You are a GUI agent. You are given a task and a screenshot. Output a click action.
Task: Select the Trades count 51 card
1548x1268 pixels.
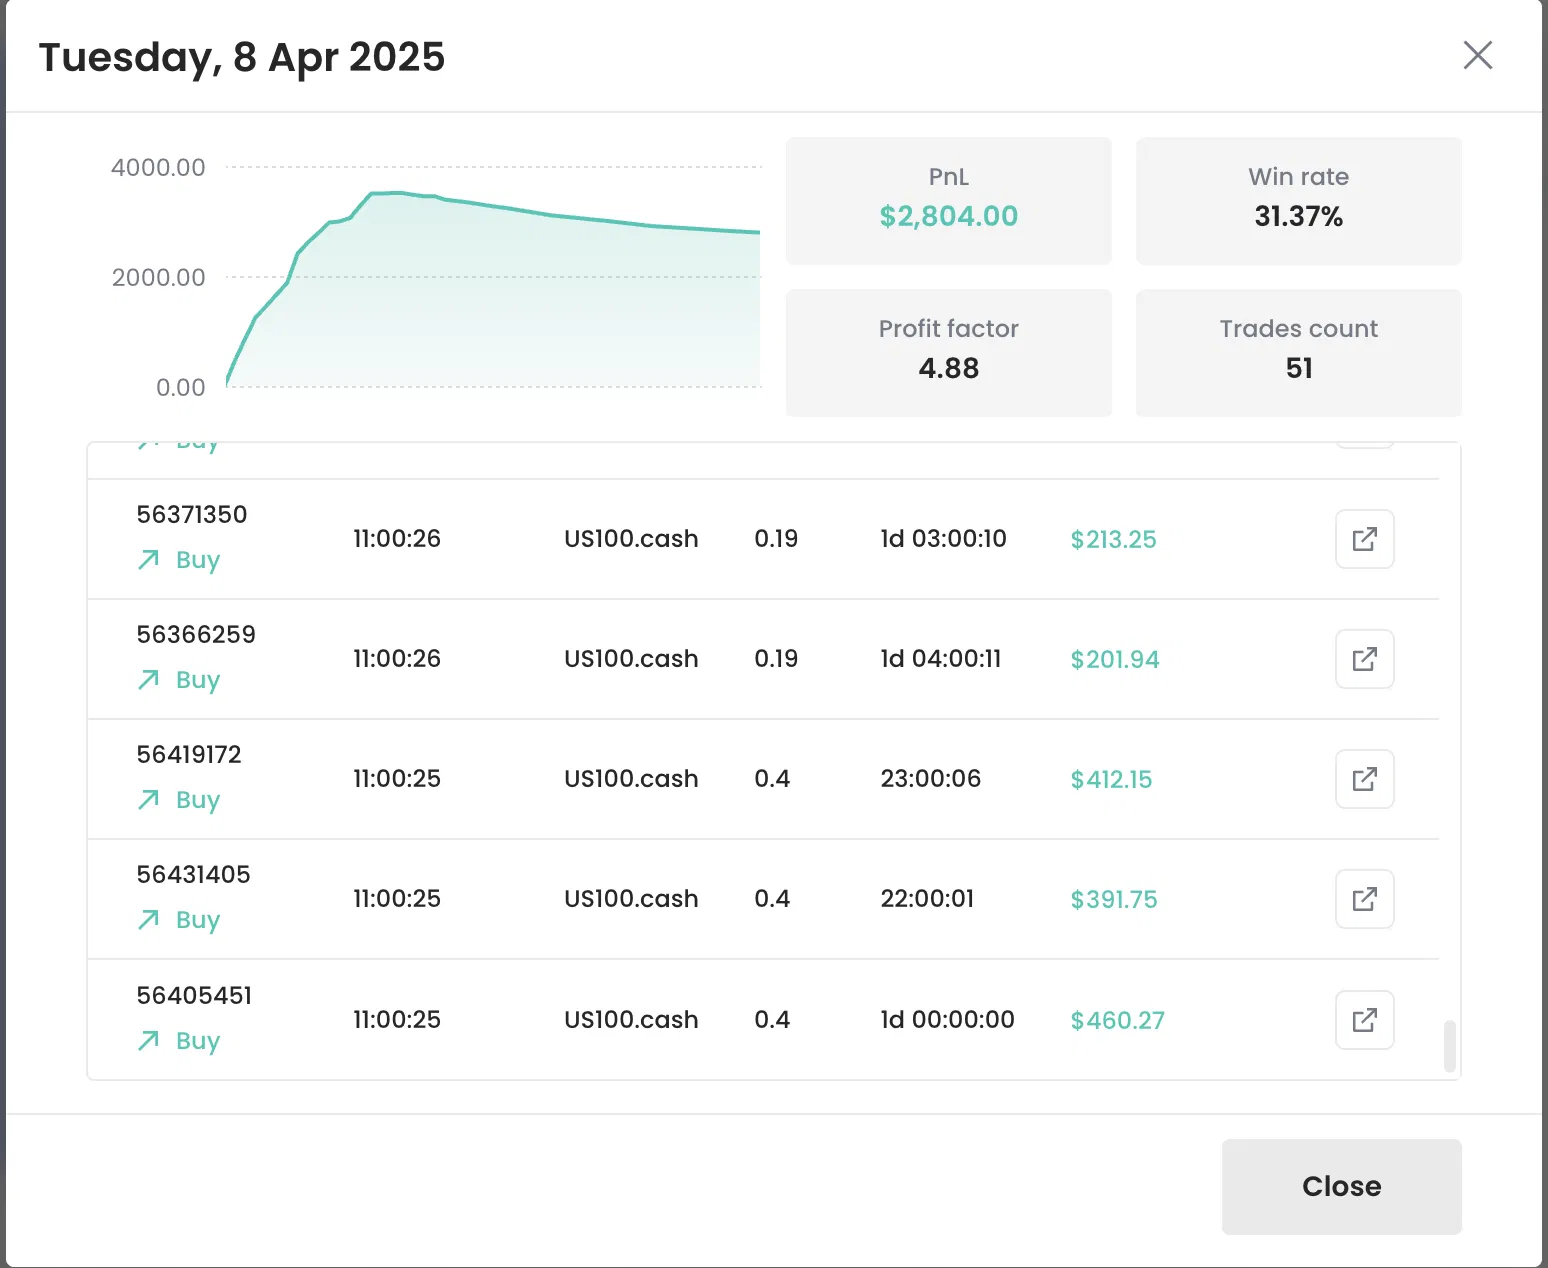click(x=1298, y=353)
